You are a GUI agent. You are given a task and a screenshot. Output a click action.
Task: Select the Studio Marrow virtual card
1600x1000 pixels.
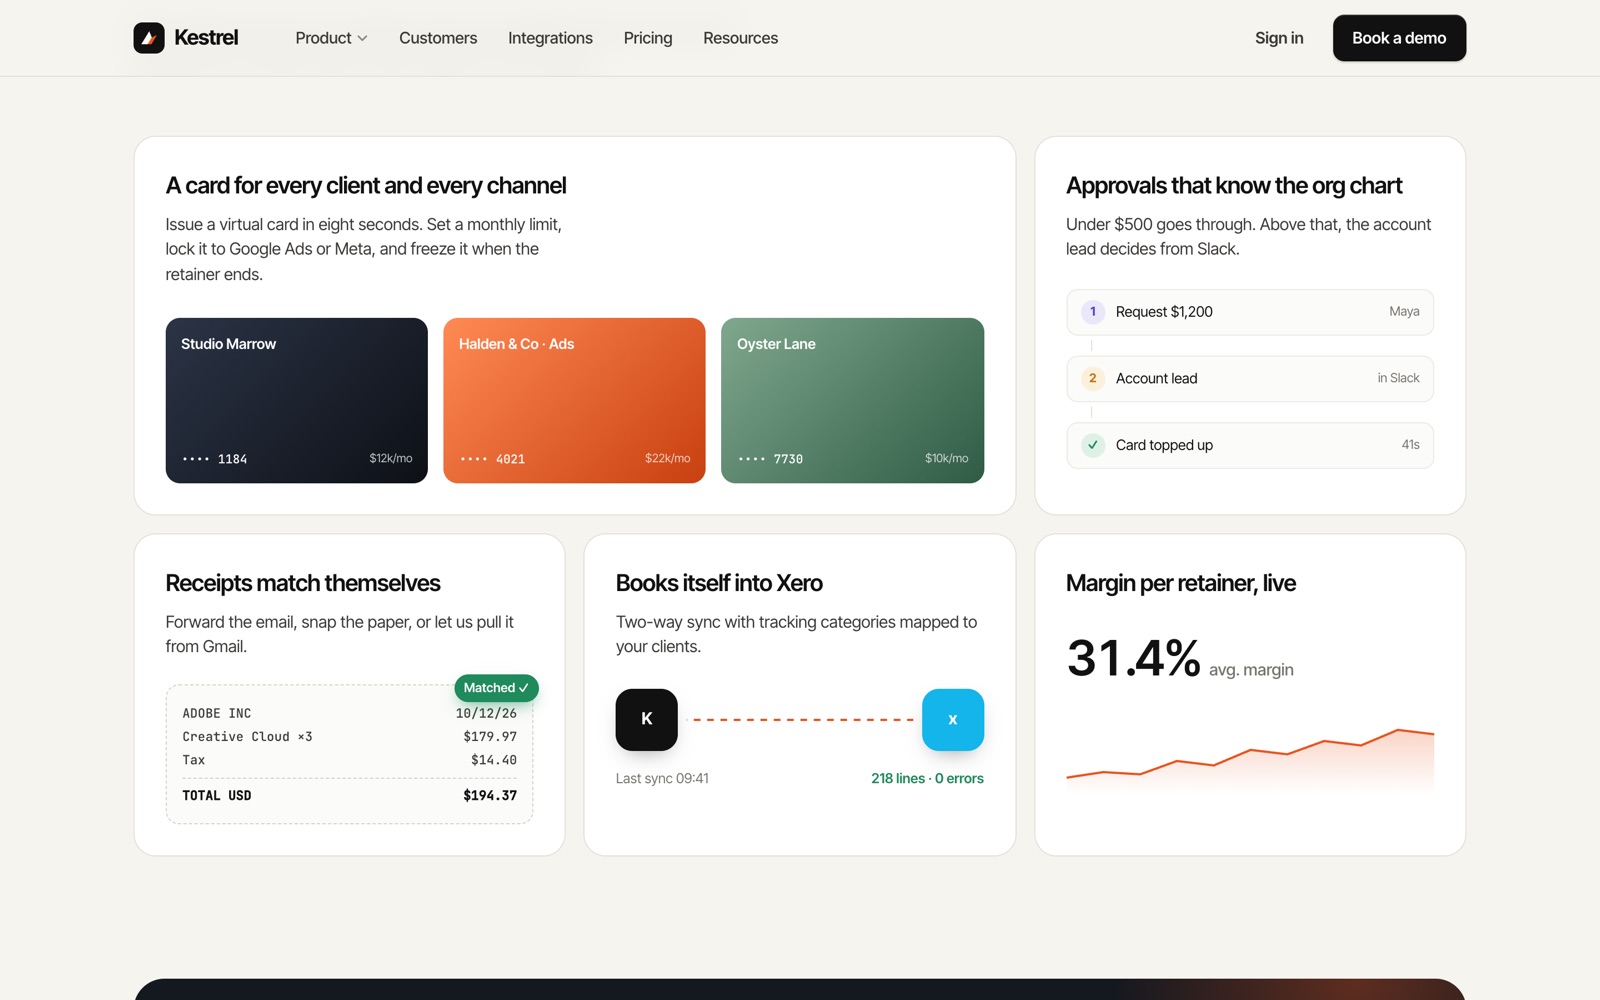297,400
